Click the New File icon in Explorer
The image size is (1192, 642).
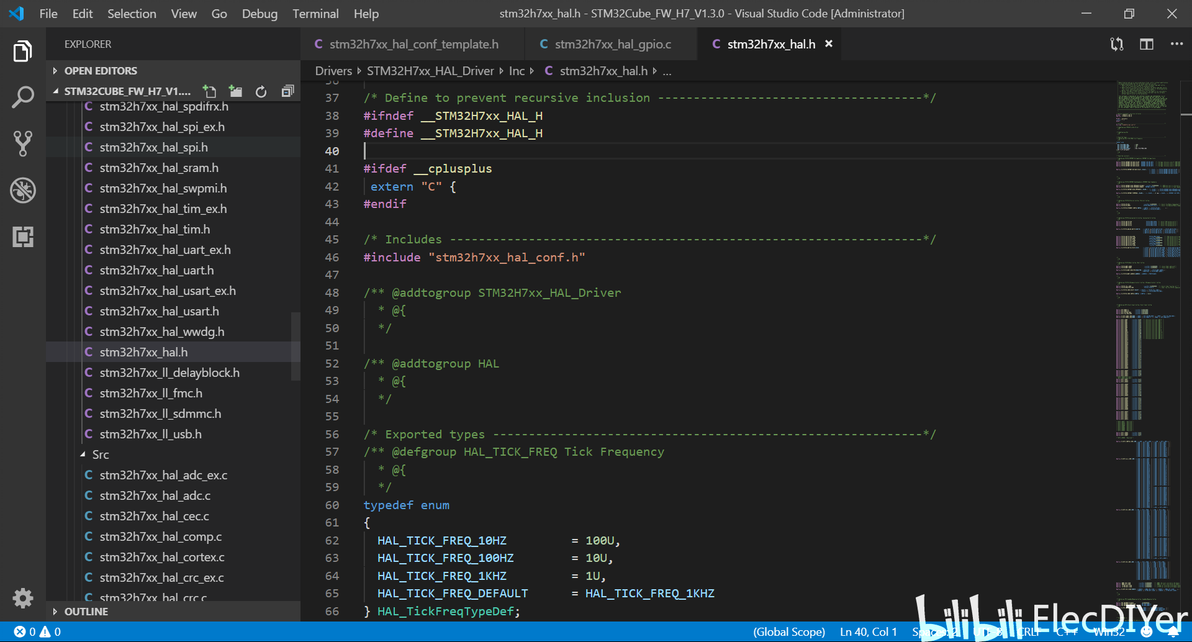[x=210, y=92]
